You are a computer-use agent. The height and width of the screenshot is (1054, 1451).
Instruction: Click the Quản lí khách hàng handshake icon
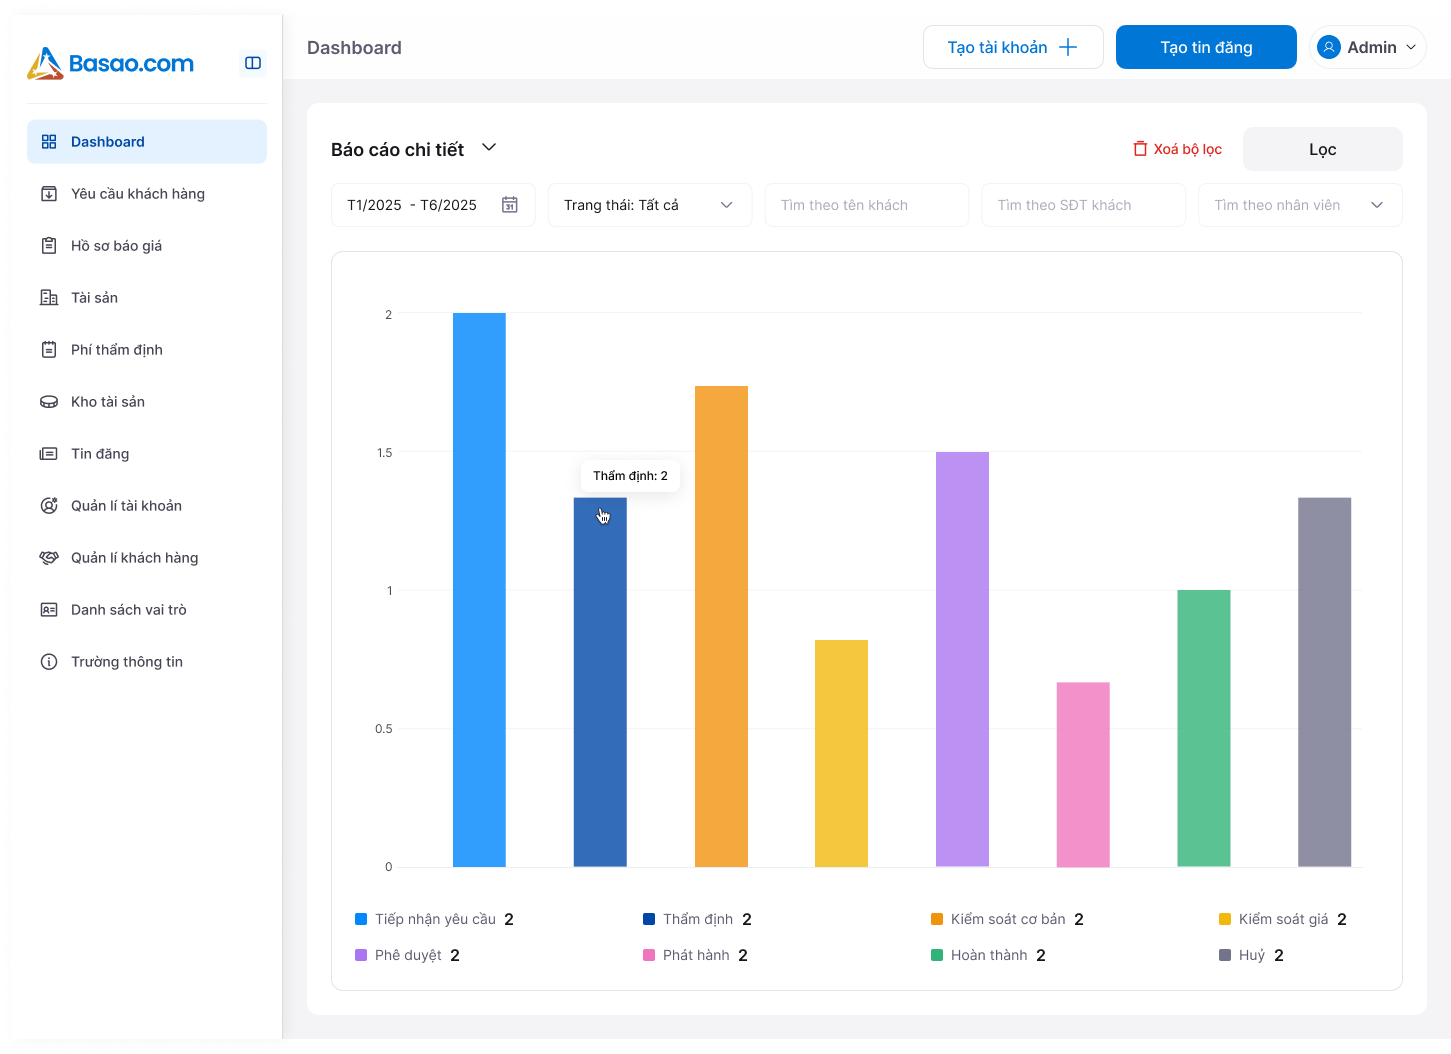click(49, 558)
